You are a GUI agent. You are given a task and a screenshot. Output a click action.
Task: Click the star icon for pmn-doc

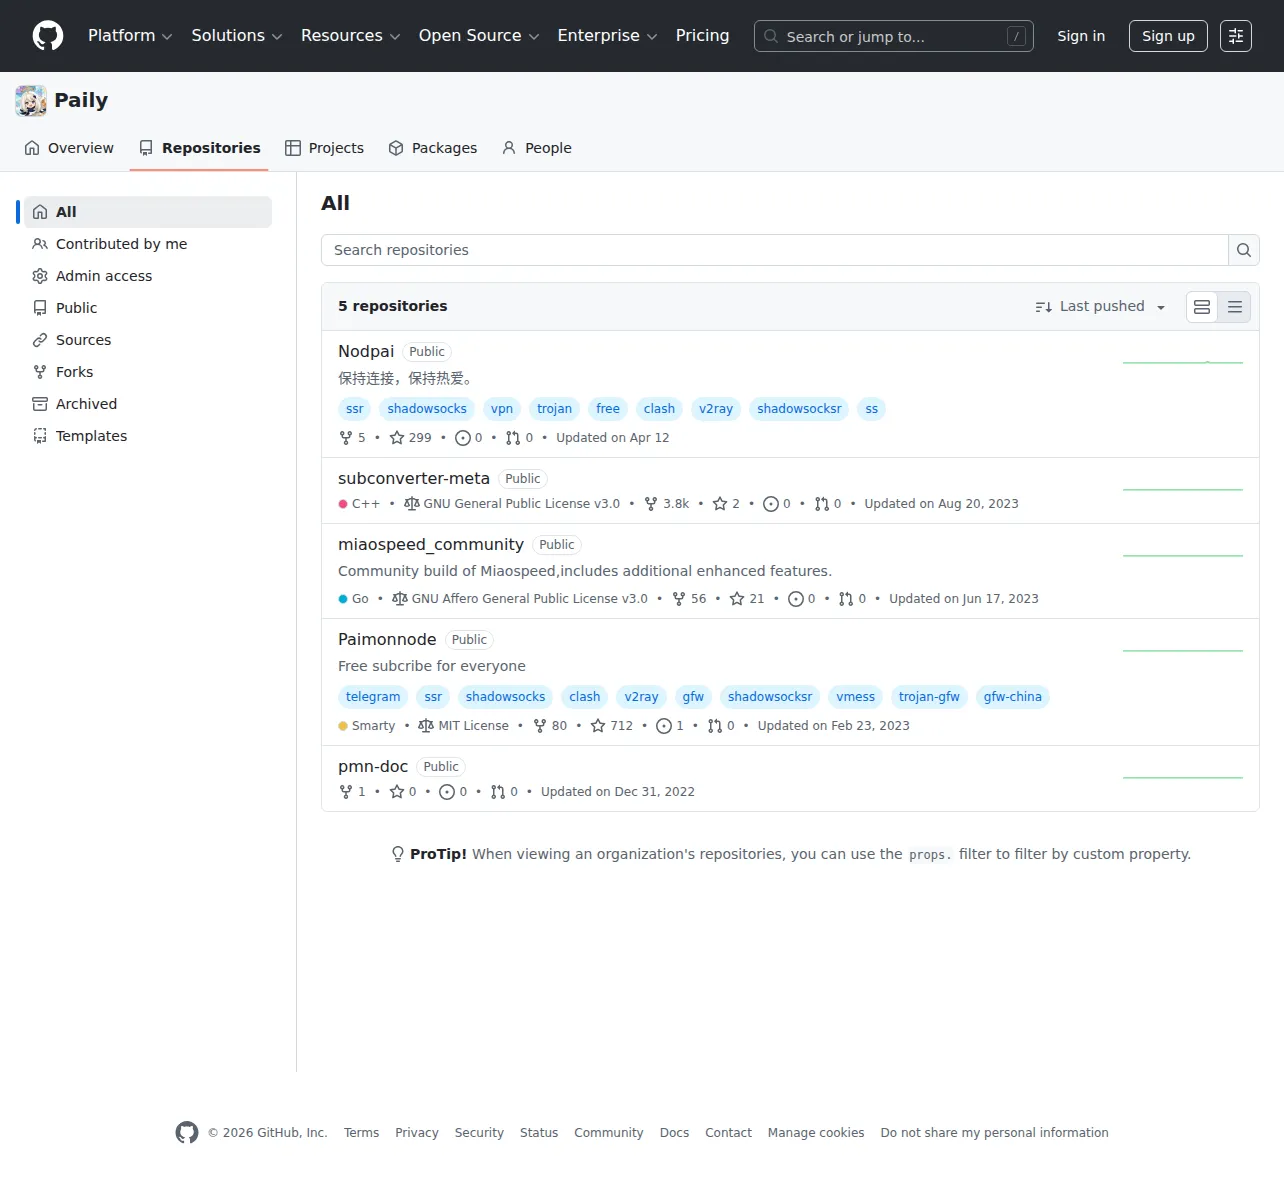(x=397, y=792)
